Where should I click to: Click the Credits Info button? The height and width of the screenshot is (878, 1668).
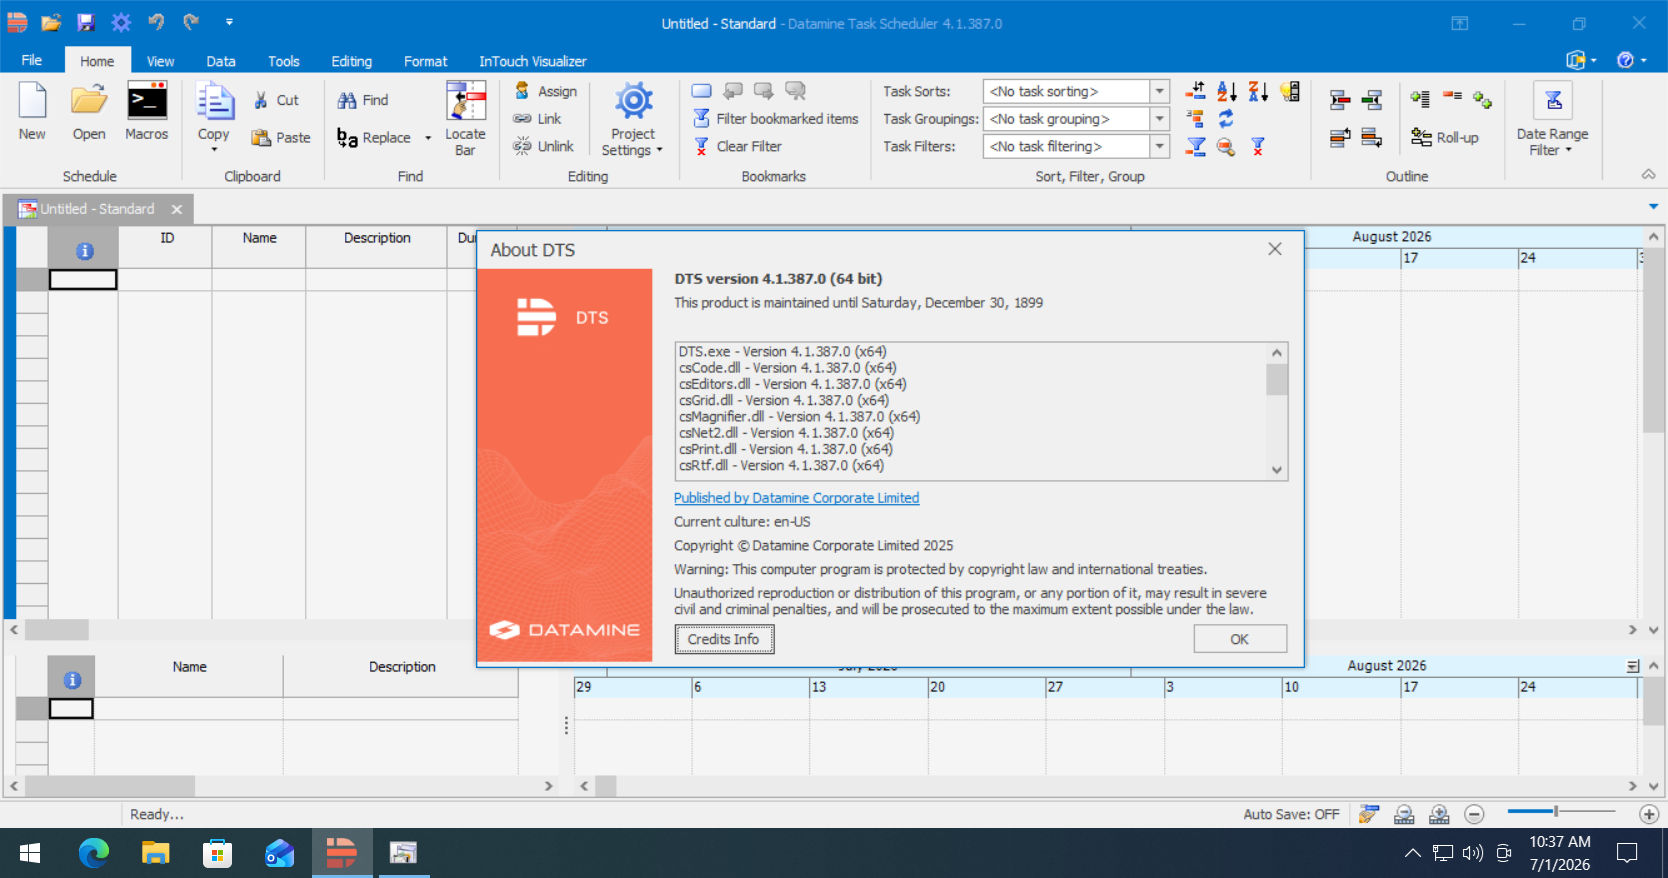[724, 639]
